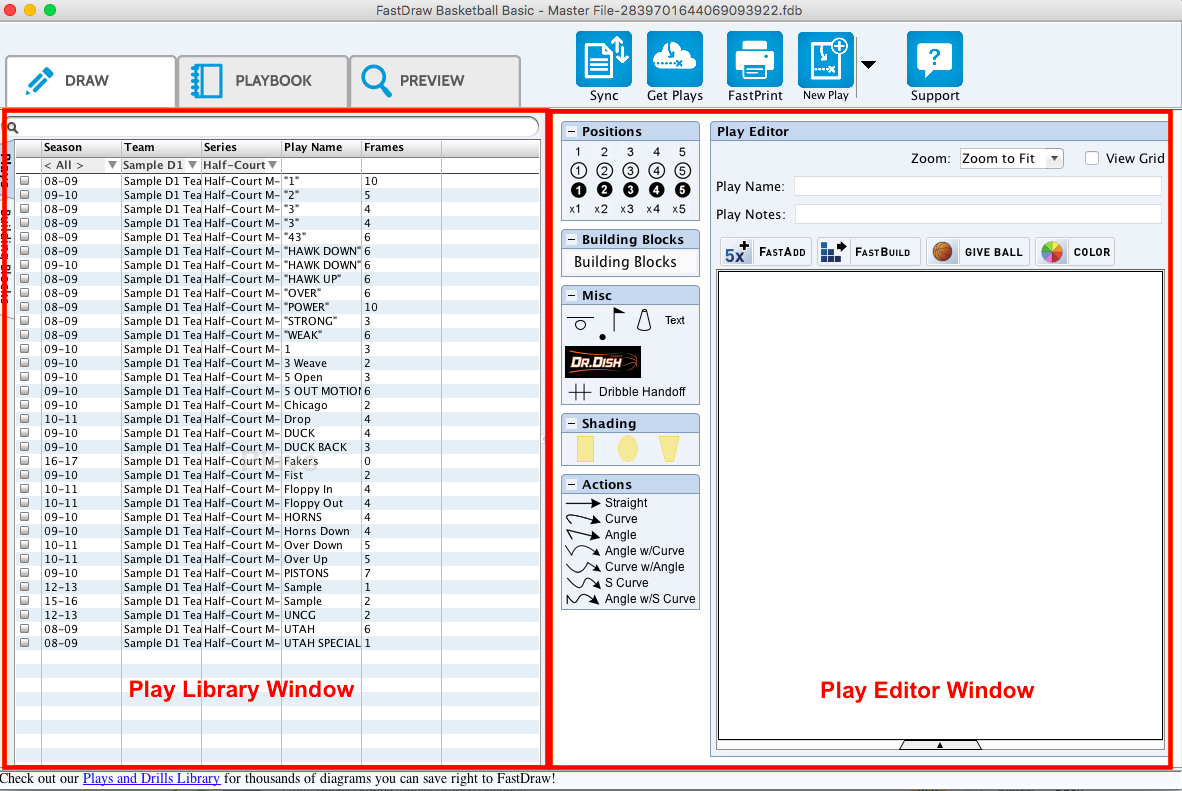1182x791 pixels.
Task: Collapse the Building Blocks panel
Action: click(571, 239)
